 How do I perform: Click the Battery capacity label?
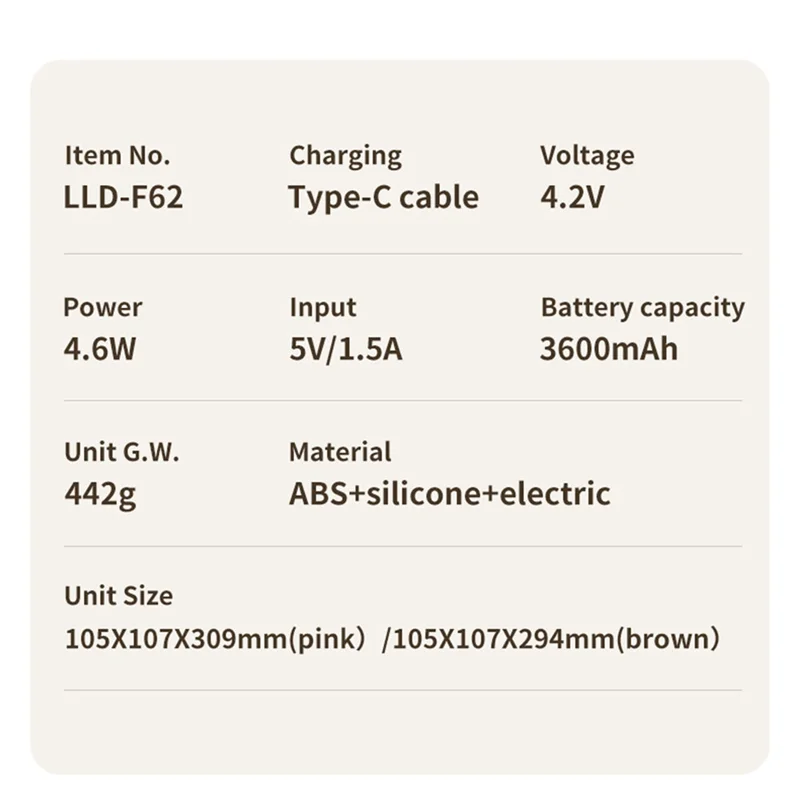642,308
